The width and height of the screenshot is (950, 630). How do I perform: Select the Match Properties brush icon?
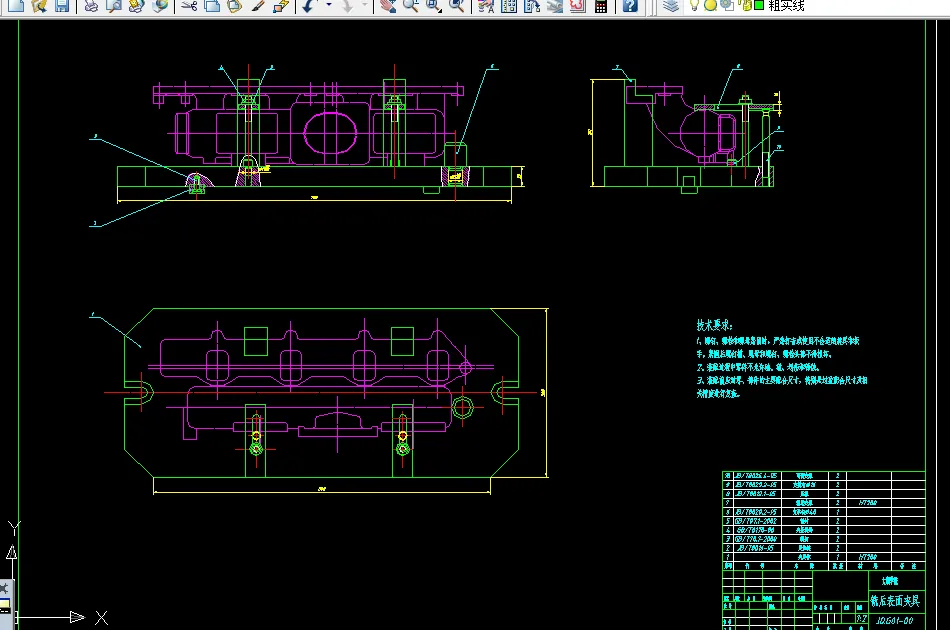[x=258, y=5]
